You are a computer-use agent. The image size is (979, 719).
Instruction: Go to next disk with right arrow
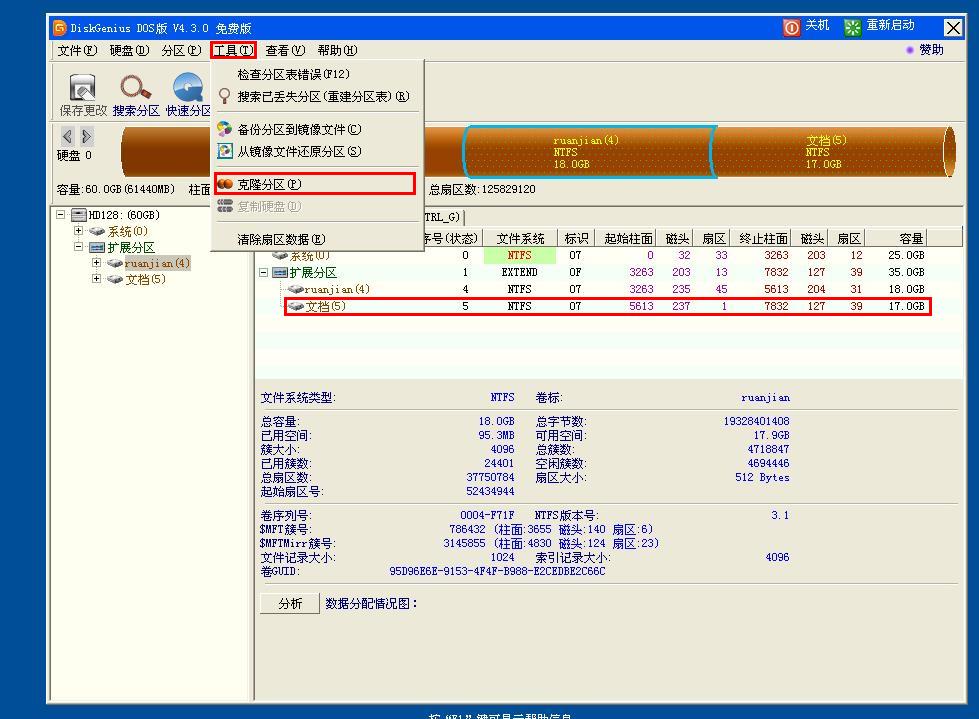(86, 136)
